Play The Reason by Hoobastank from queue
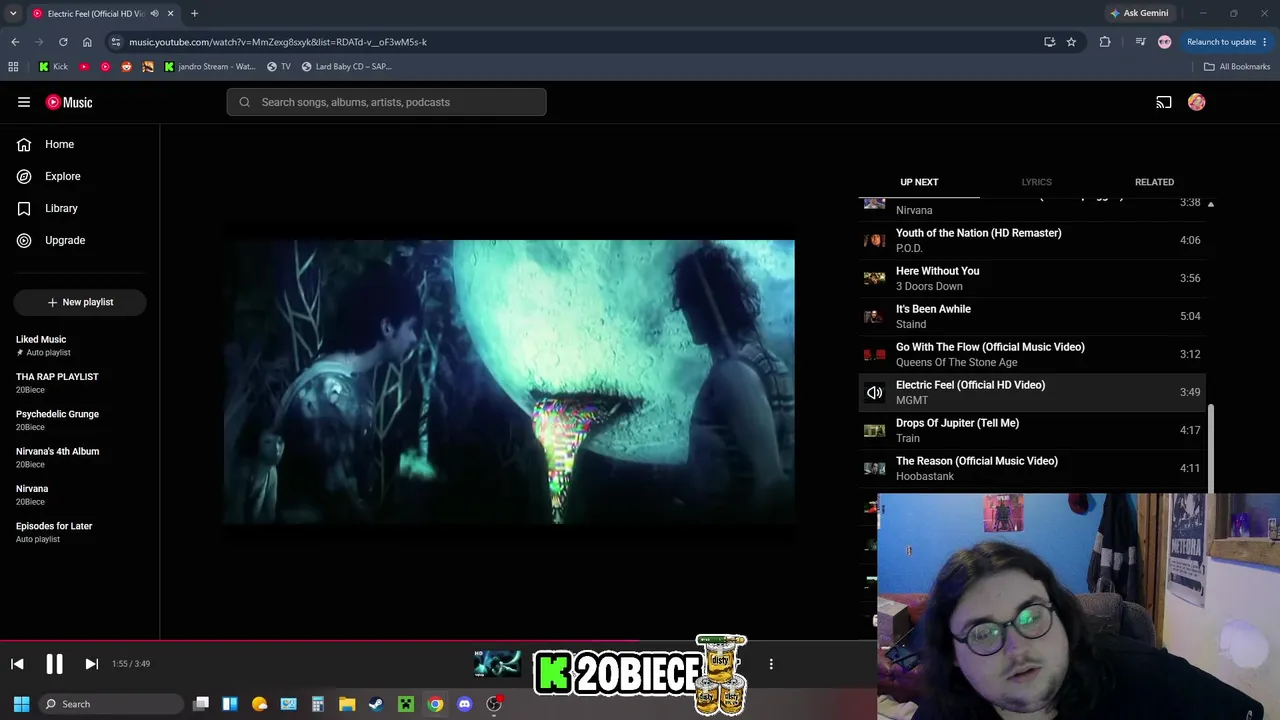 click(1032, 468)
